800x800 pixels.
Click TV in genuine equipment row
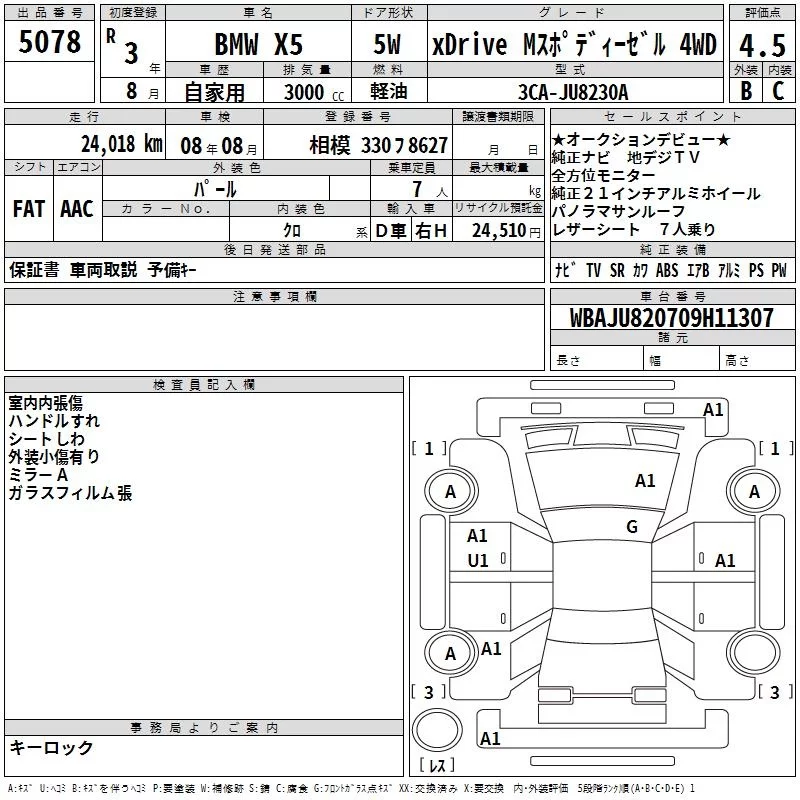[x=593, y=270]
